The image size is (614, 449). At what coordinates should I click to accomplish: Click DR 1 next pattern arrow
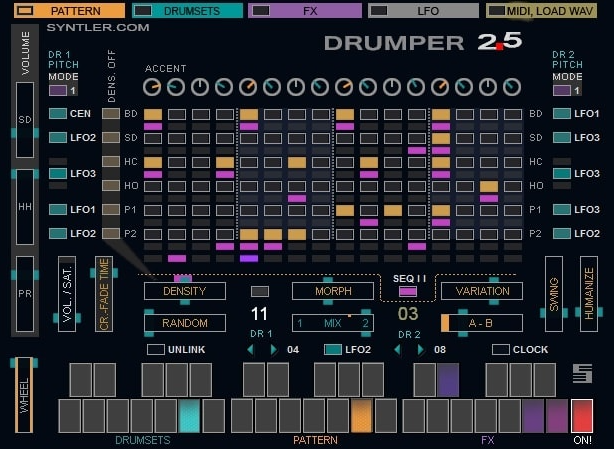274,350
